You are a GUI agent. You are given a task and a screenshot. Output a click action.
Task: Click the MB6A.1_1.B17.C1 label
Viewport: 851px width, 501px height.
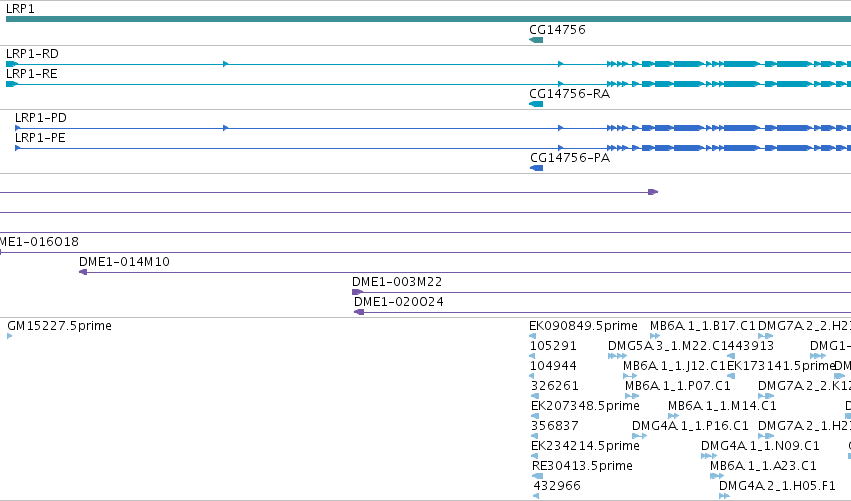click(x=703, y=326)
